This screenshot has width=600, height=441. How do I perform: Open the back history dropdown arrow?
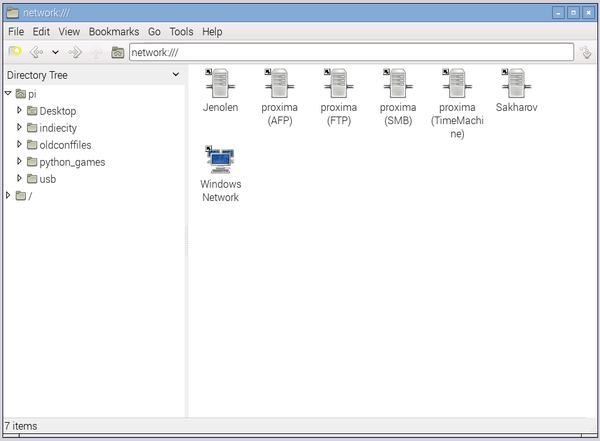[55, 52]
